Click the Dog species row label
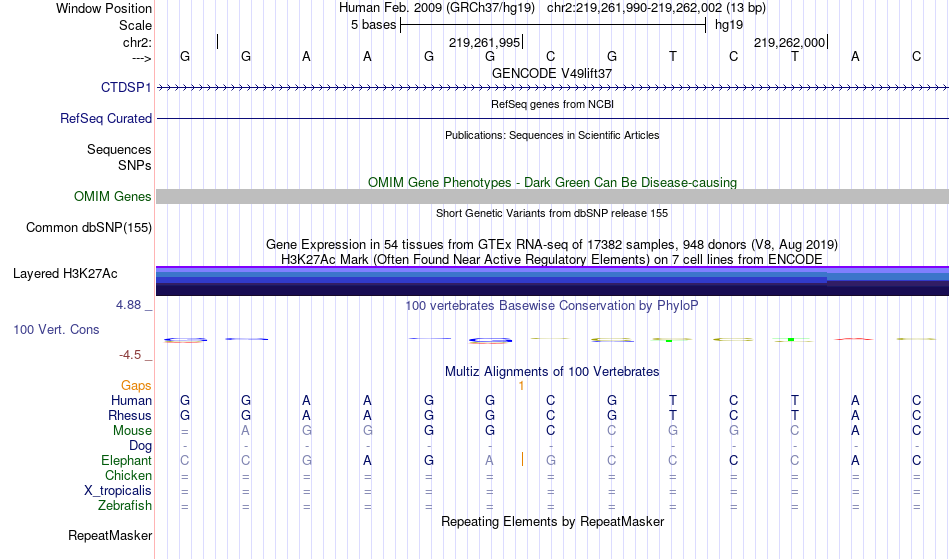 141,446
